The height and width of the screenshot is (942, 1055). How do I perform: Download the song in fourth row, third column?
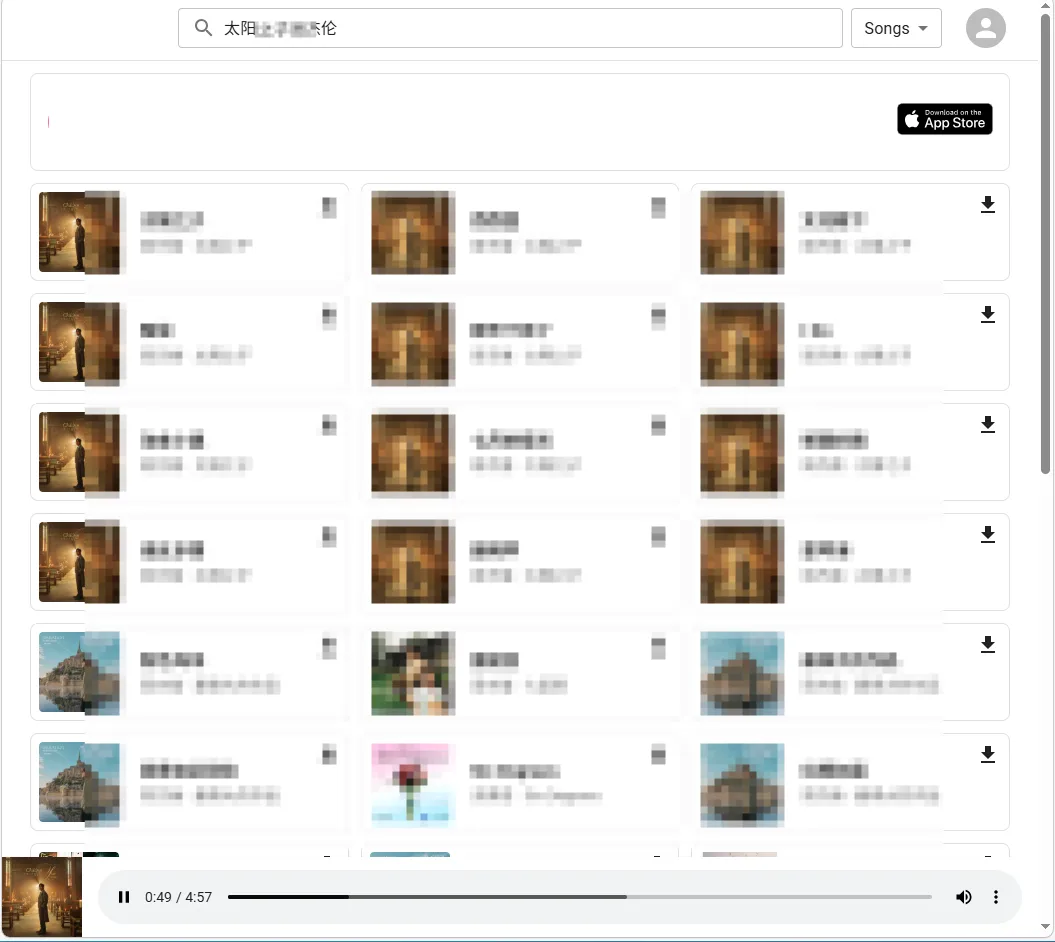pos(987,535)
